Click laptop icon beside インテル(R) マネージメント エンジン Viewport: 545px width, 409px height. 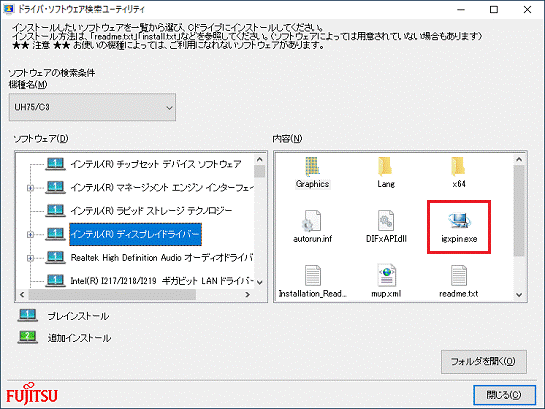55,187
